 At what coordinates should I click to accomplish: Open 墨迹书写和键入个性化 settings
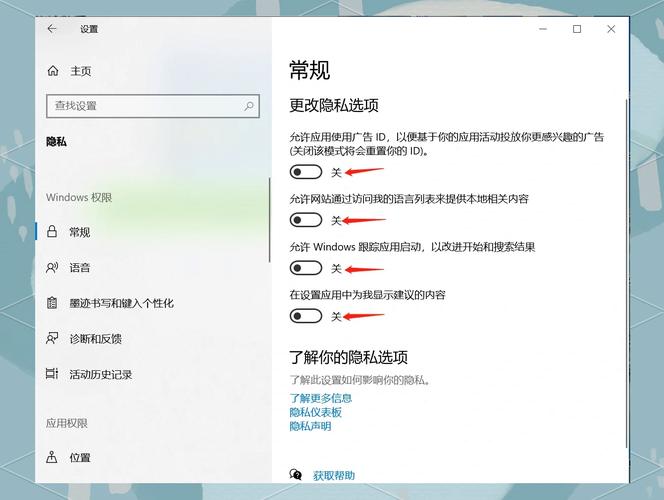pyautogui.click(x=152, y=303)
